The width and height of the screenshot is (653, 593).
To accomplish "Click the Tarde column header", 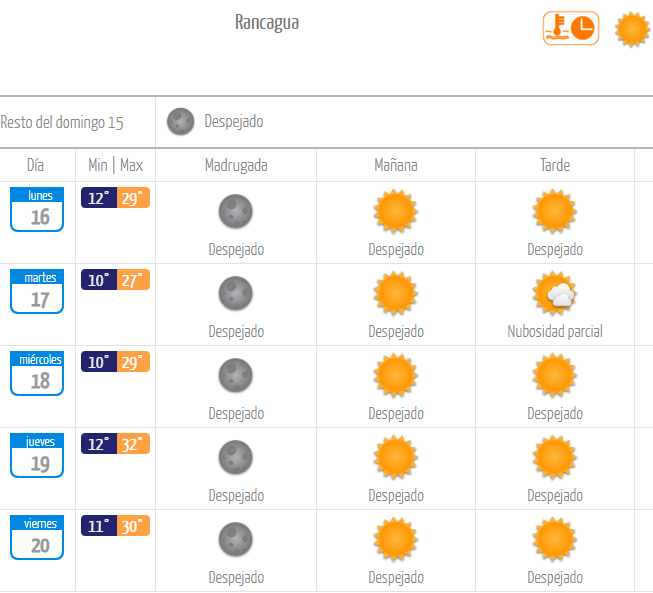I will click(x=555, y=165).
